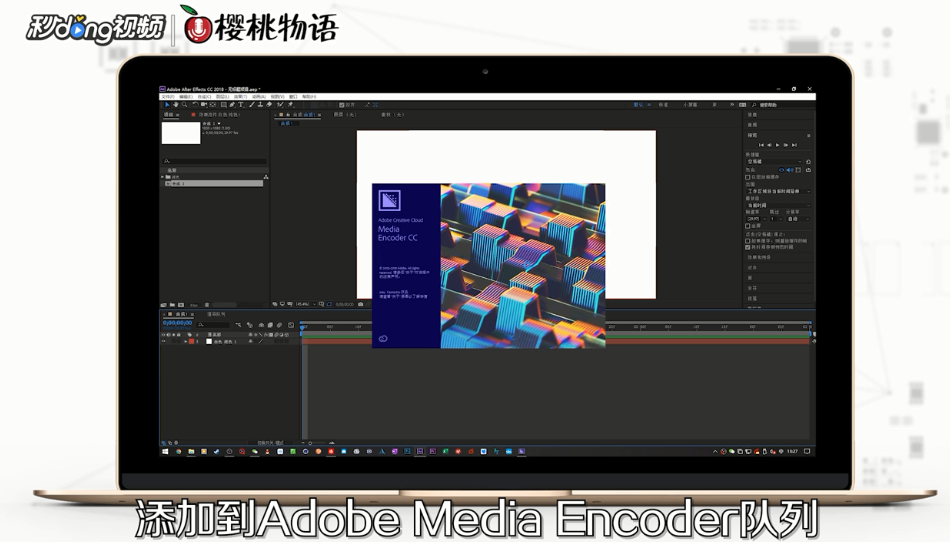Toggle the Snapping checkbox in toolbar
The image size is (950, 542).
coord(342,105)
